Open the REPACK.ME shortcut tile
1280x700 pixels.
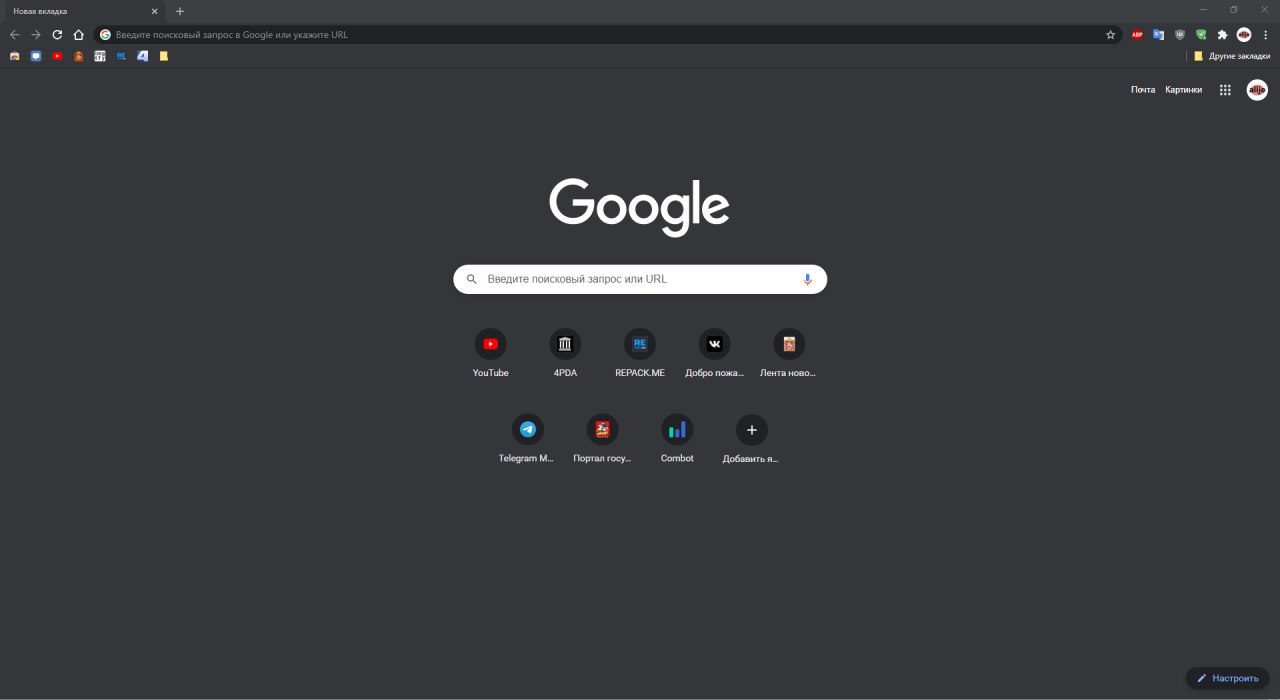pyautogui.click(x=640, y=353)
